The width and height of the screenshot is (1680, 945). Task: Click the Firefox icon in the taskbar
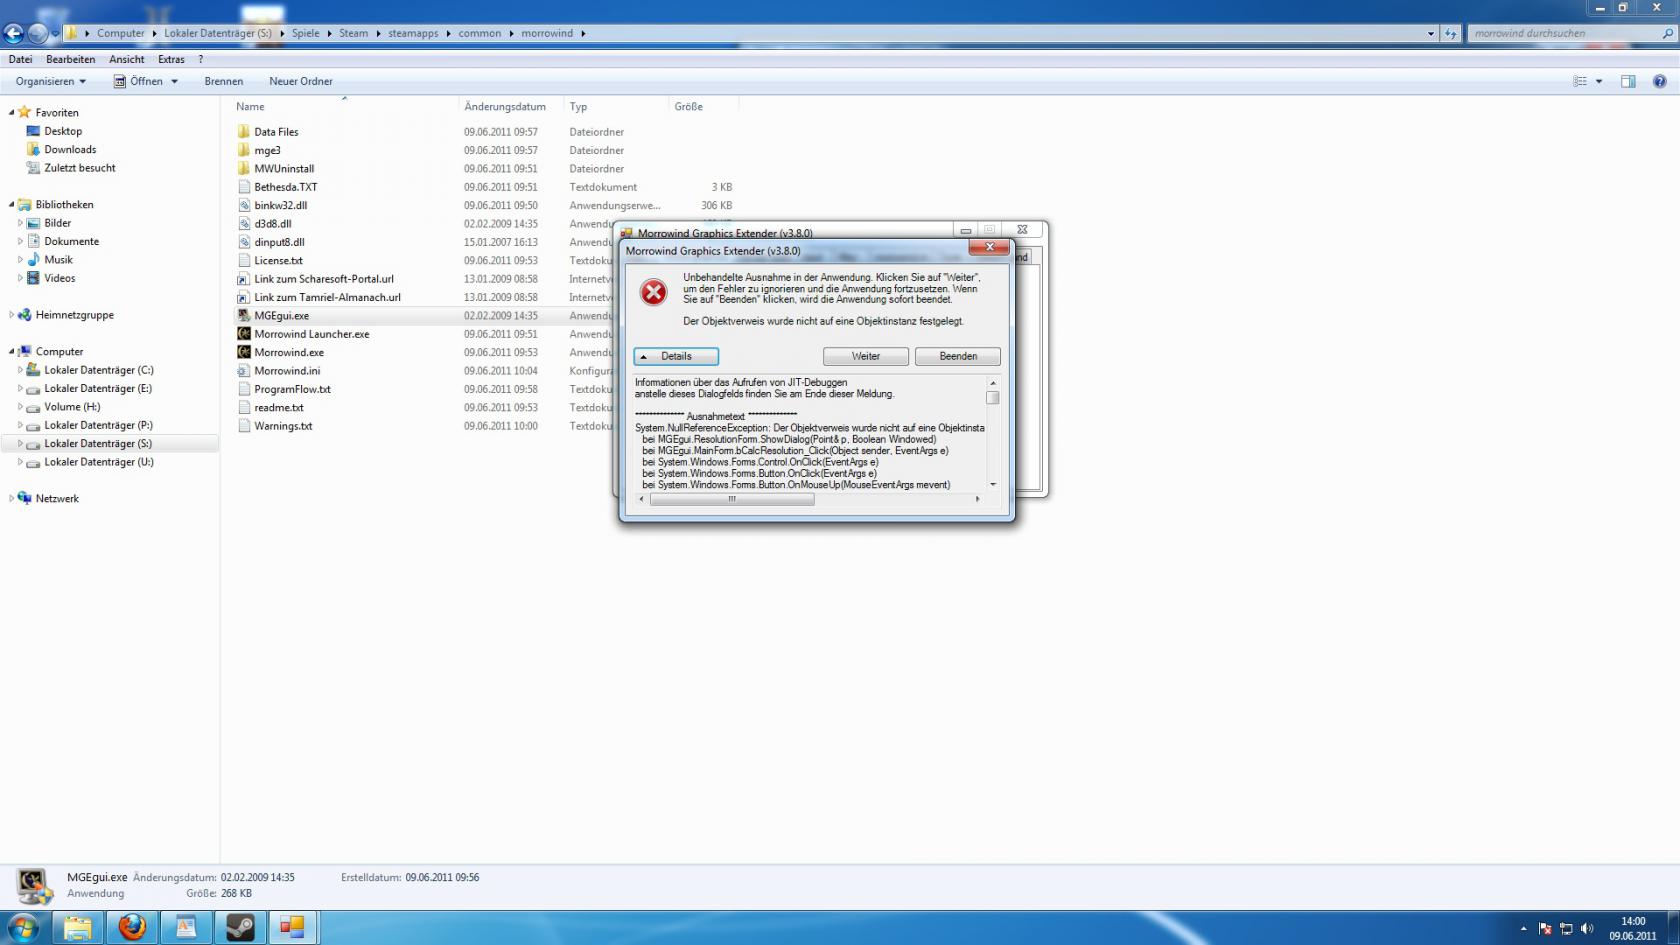(x=132, y=927)
